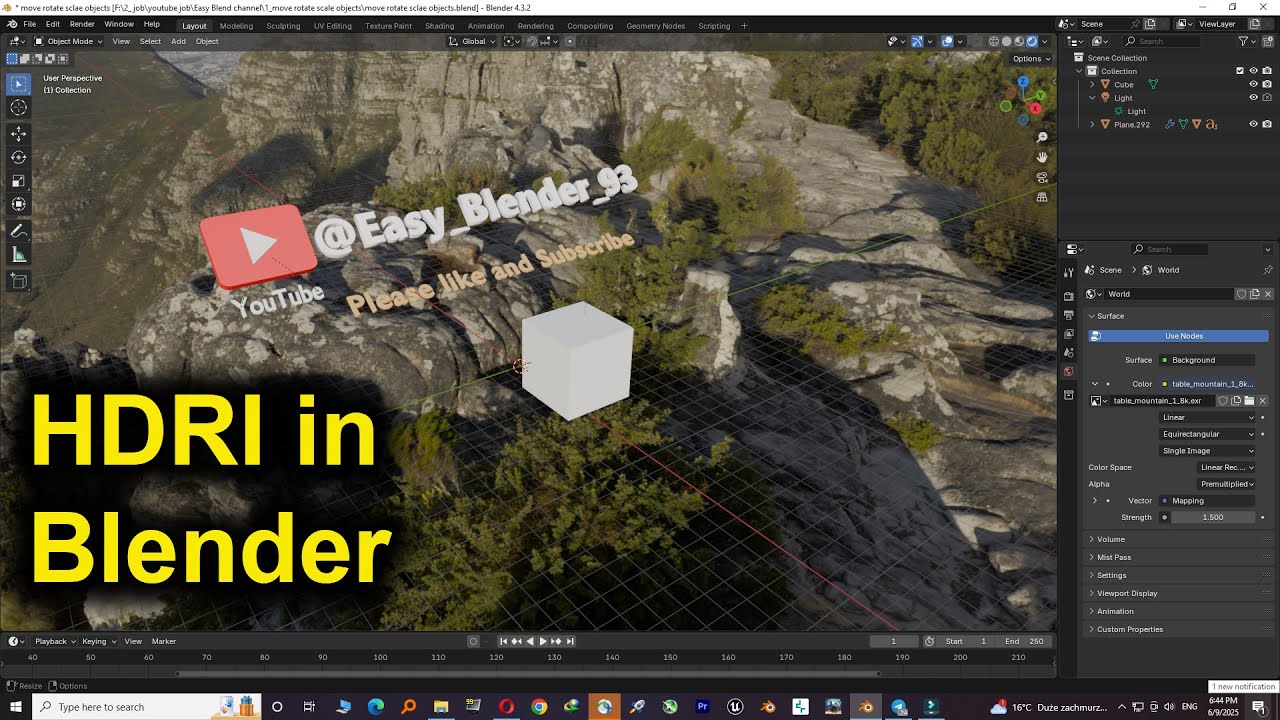This screenshot has height=720, width=1280.
Task: Expand the Vector Mapping row
Action: click(1095, 501)
